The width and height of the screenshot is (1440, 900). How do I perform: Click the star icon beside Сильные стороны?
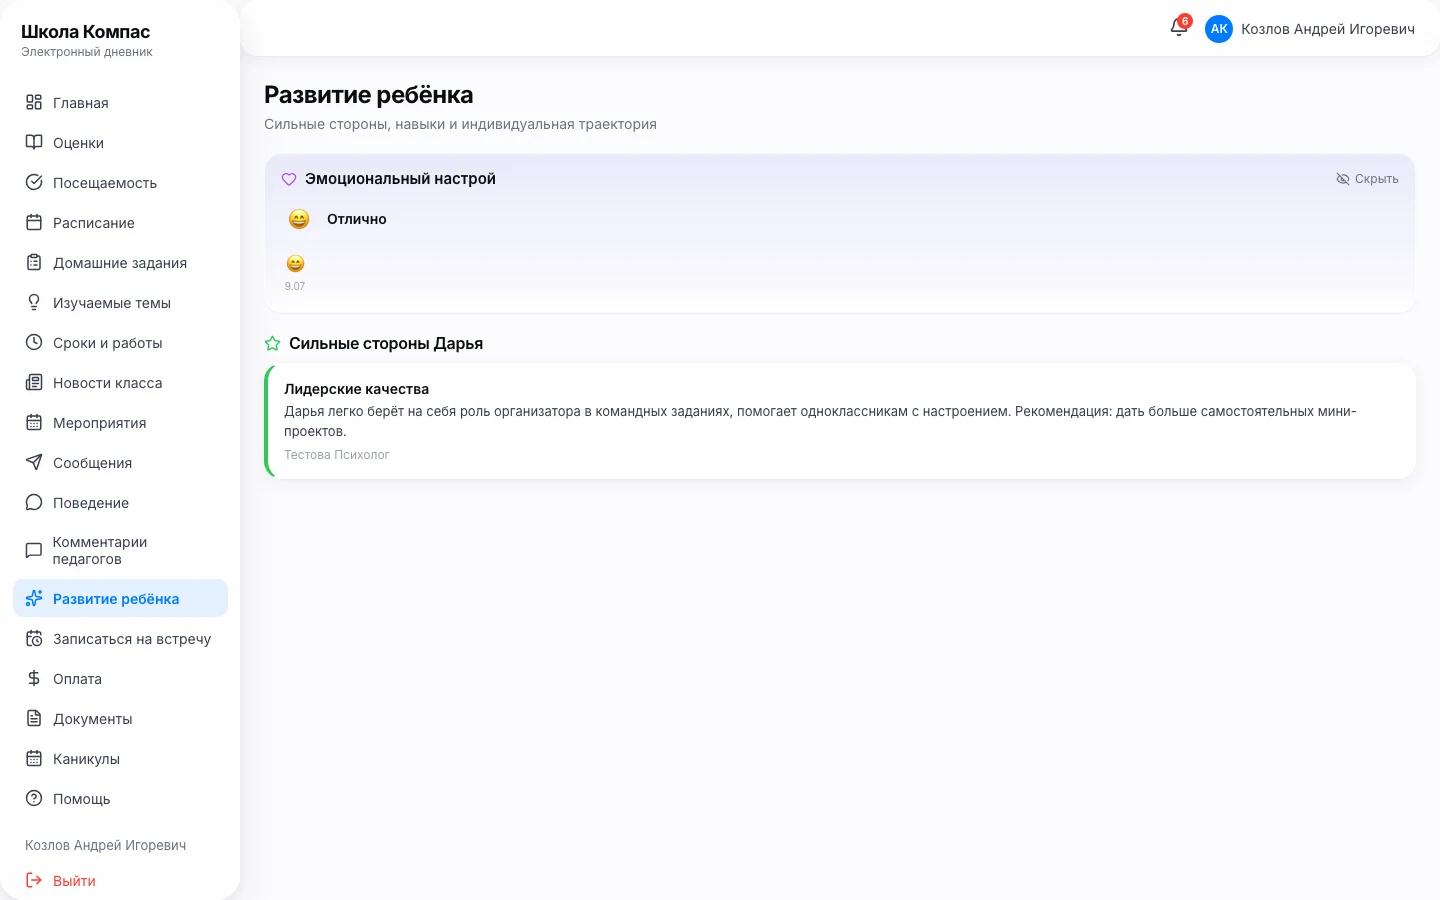pyautogui.click(x=272, y=343)
